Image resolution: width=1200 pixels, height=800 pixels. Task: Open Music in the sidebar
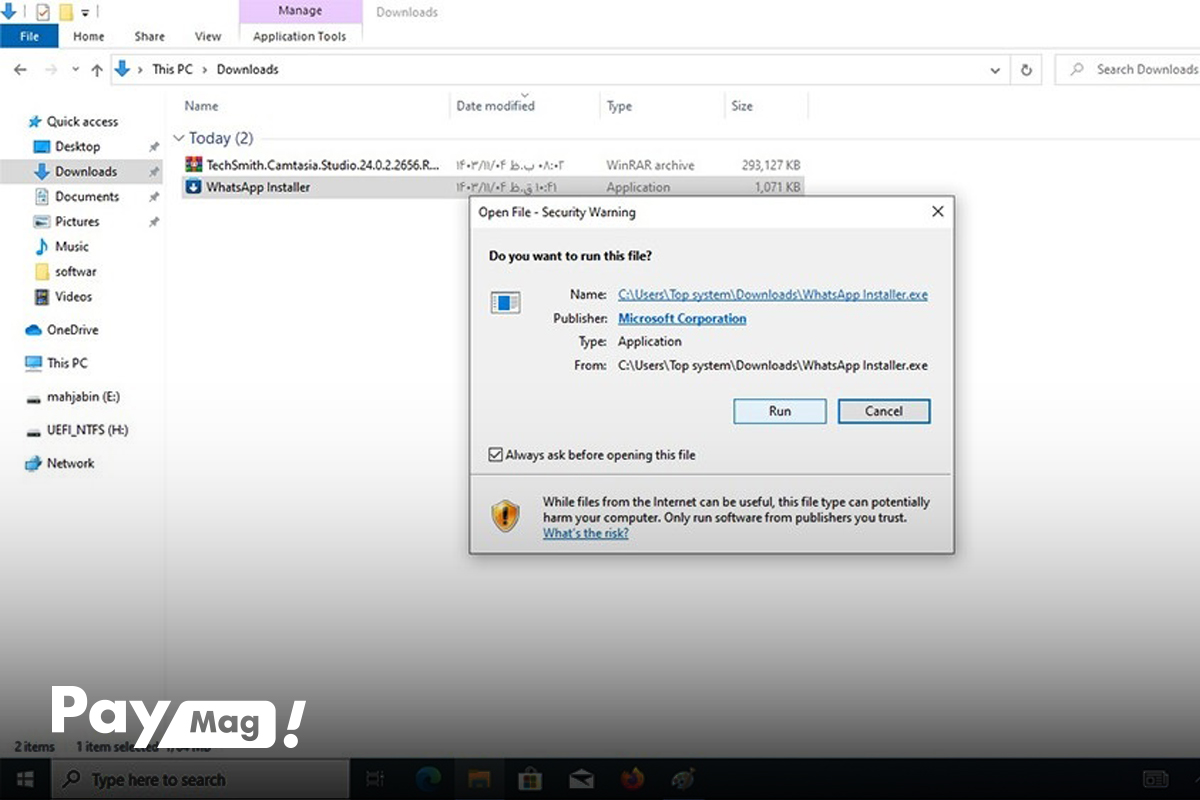click(x=72, y=246)
